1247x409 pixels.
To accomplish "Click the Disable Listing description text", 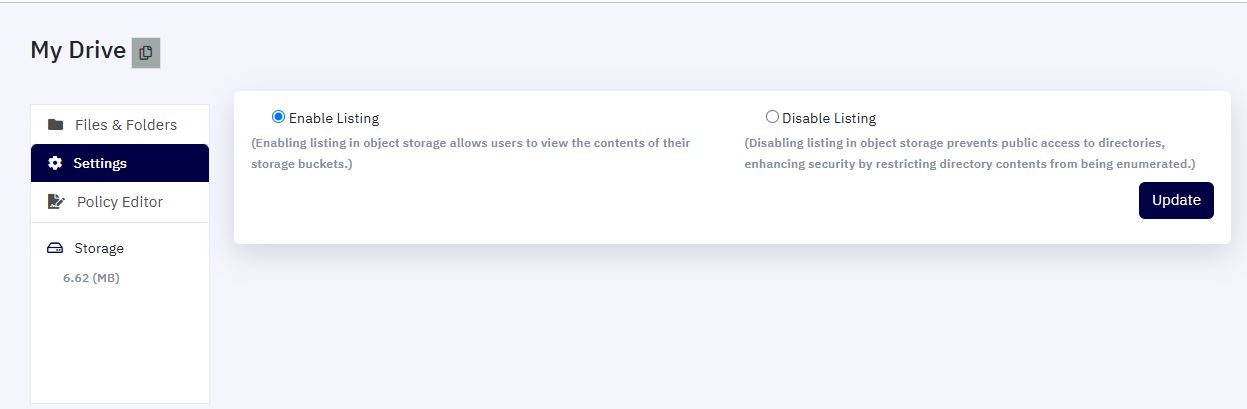I will [970, 153].
